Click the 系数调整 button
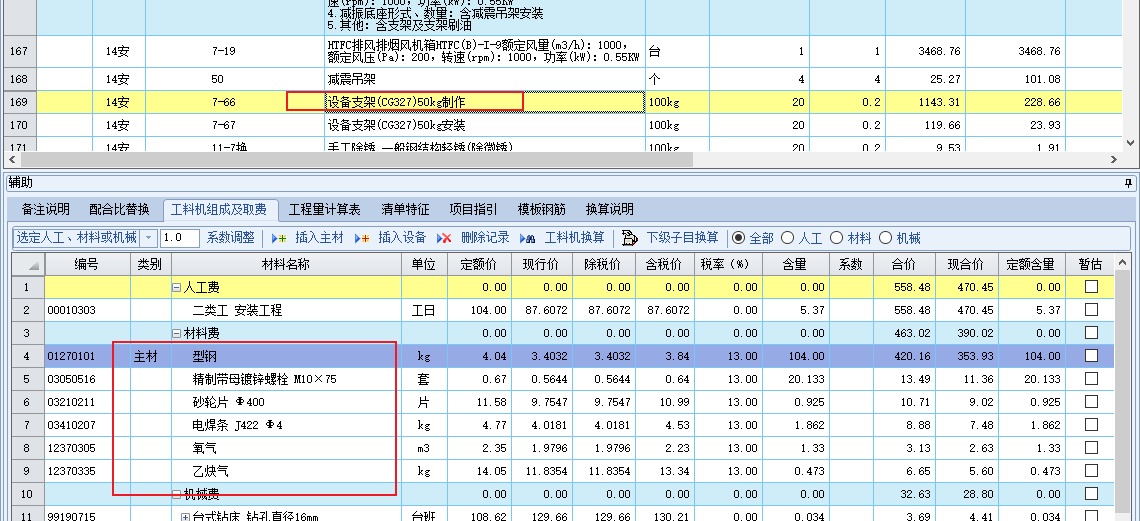The width and height of the screenshot is (1140, 521). [230, 238]
